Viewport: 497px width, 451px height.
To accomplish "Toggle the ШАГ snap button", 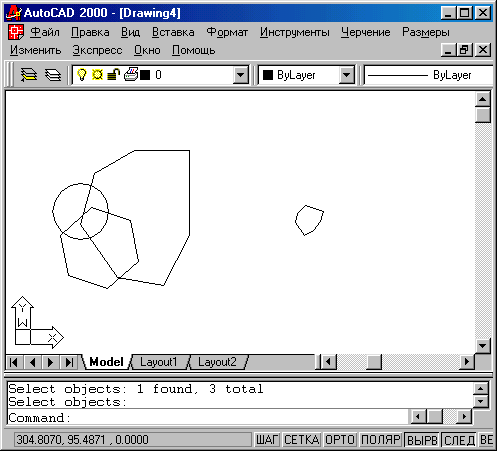I will [x=267, y=440].
